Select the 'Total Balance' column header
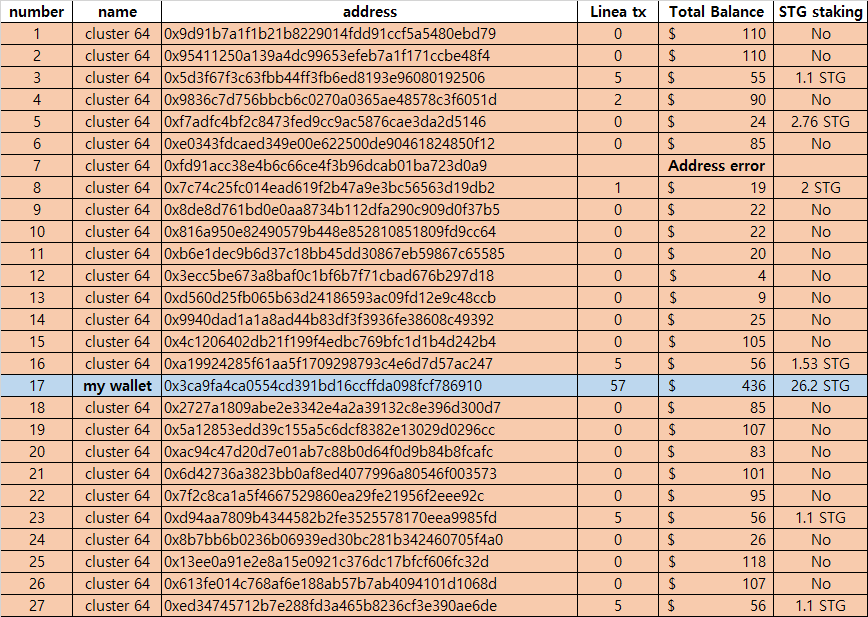The image size is (868, 617). 716,12
